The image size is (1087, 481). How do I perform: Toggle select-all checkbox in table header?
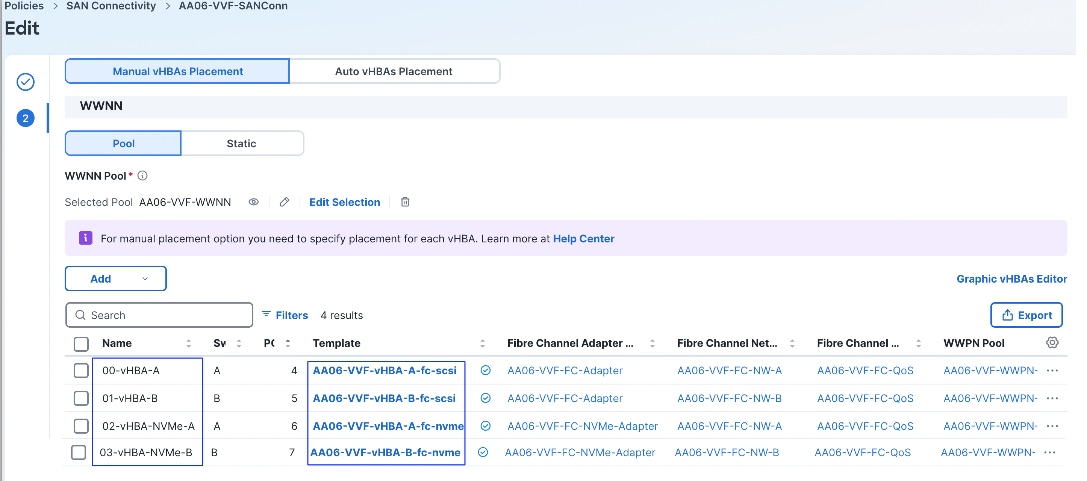coord(81,344)
